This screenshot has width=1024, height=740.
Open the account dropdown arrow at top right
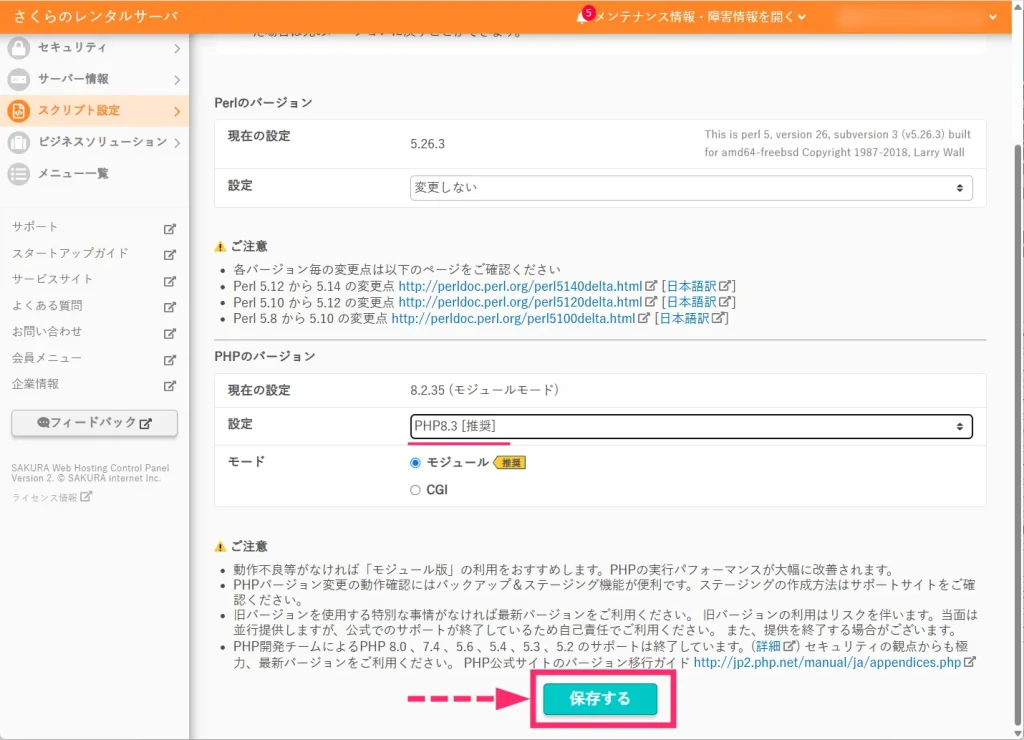coord(993,17)
